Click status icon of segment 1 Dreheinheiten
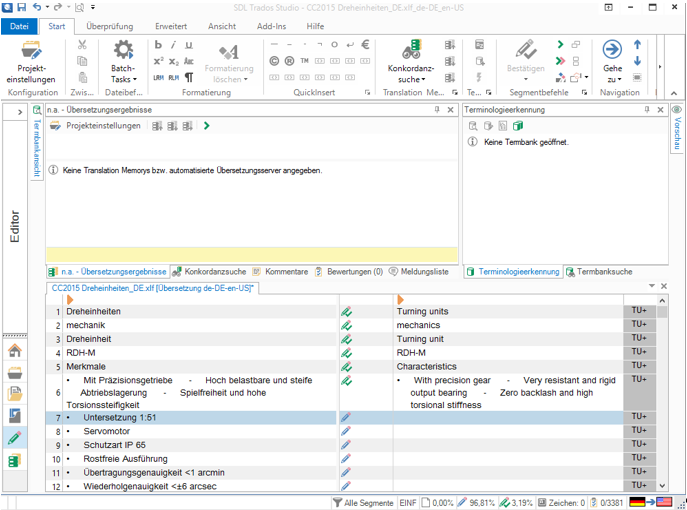Image resolution: width=687 pixels, height=510 pixels. pos(346,312)
